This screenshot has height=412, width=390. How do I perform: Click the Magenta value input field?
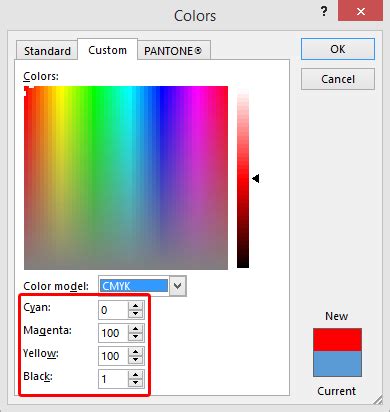[113, 333]
